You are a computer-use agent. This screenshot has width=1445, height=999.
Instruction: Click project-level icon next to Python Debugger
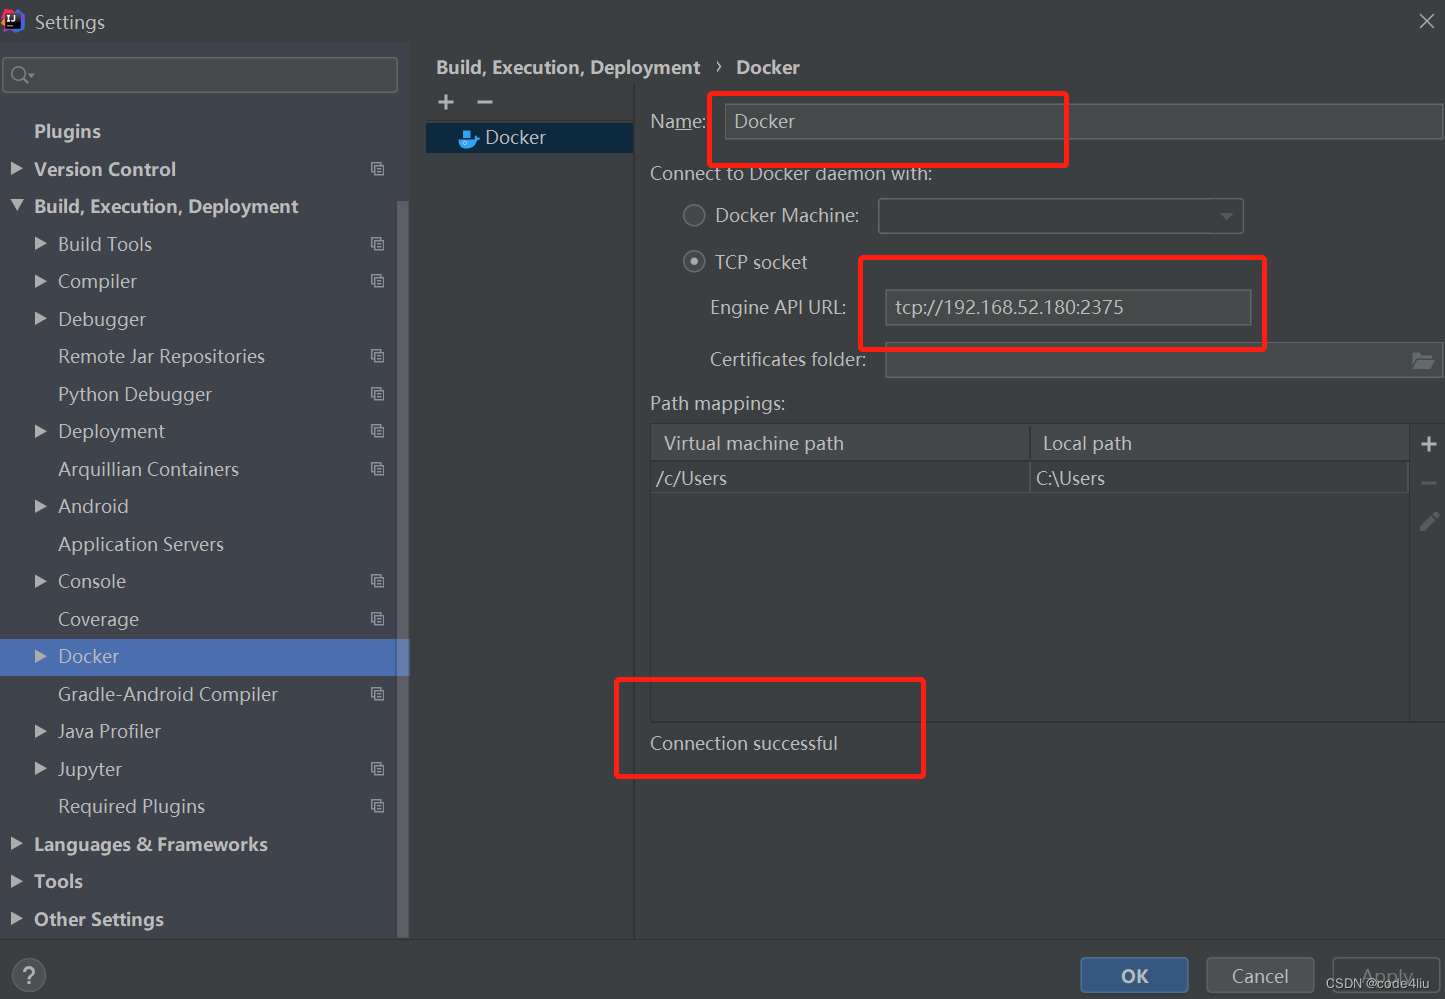pyautogui.click(x=377, y=394)
